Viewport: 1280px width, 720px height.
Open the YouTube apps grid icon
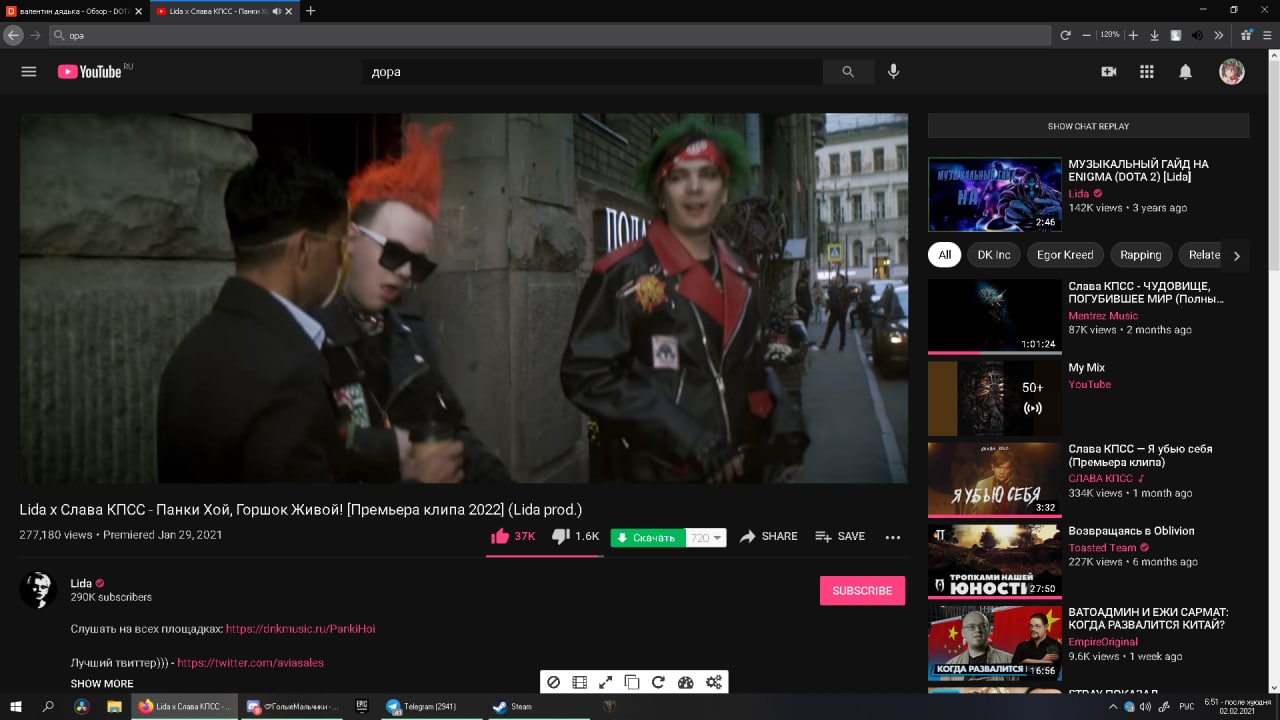coord(1147,72)
